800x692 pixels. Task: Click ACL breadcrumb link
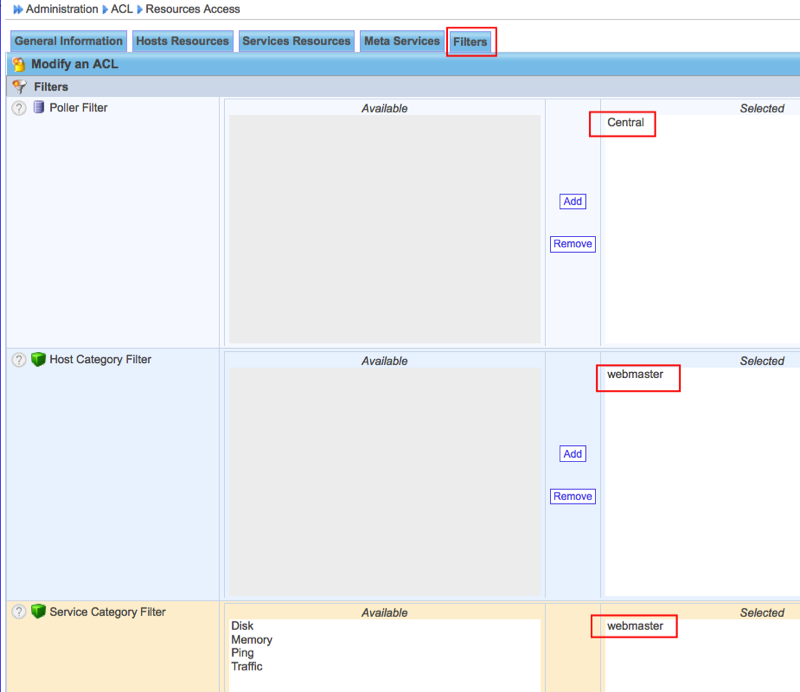tap(121, 9)
